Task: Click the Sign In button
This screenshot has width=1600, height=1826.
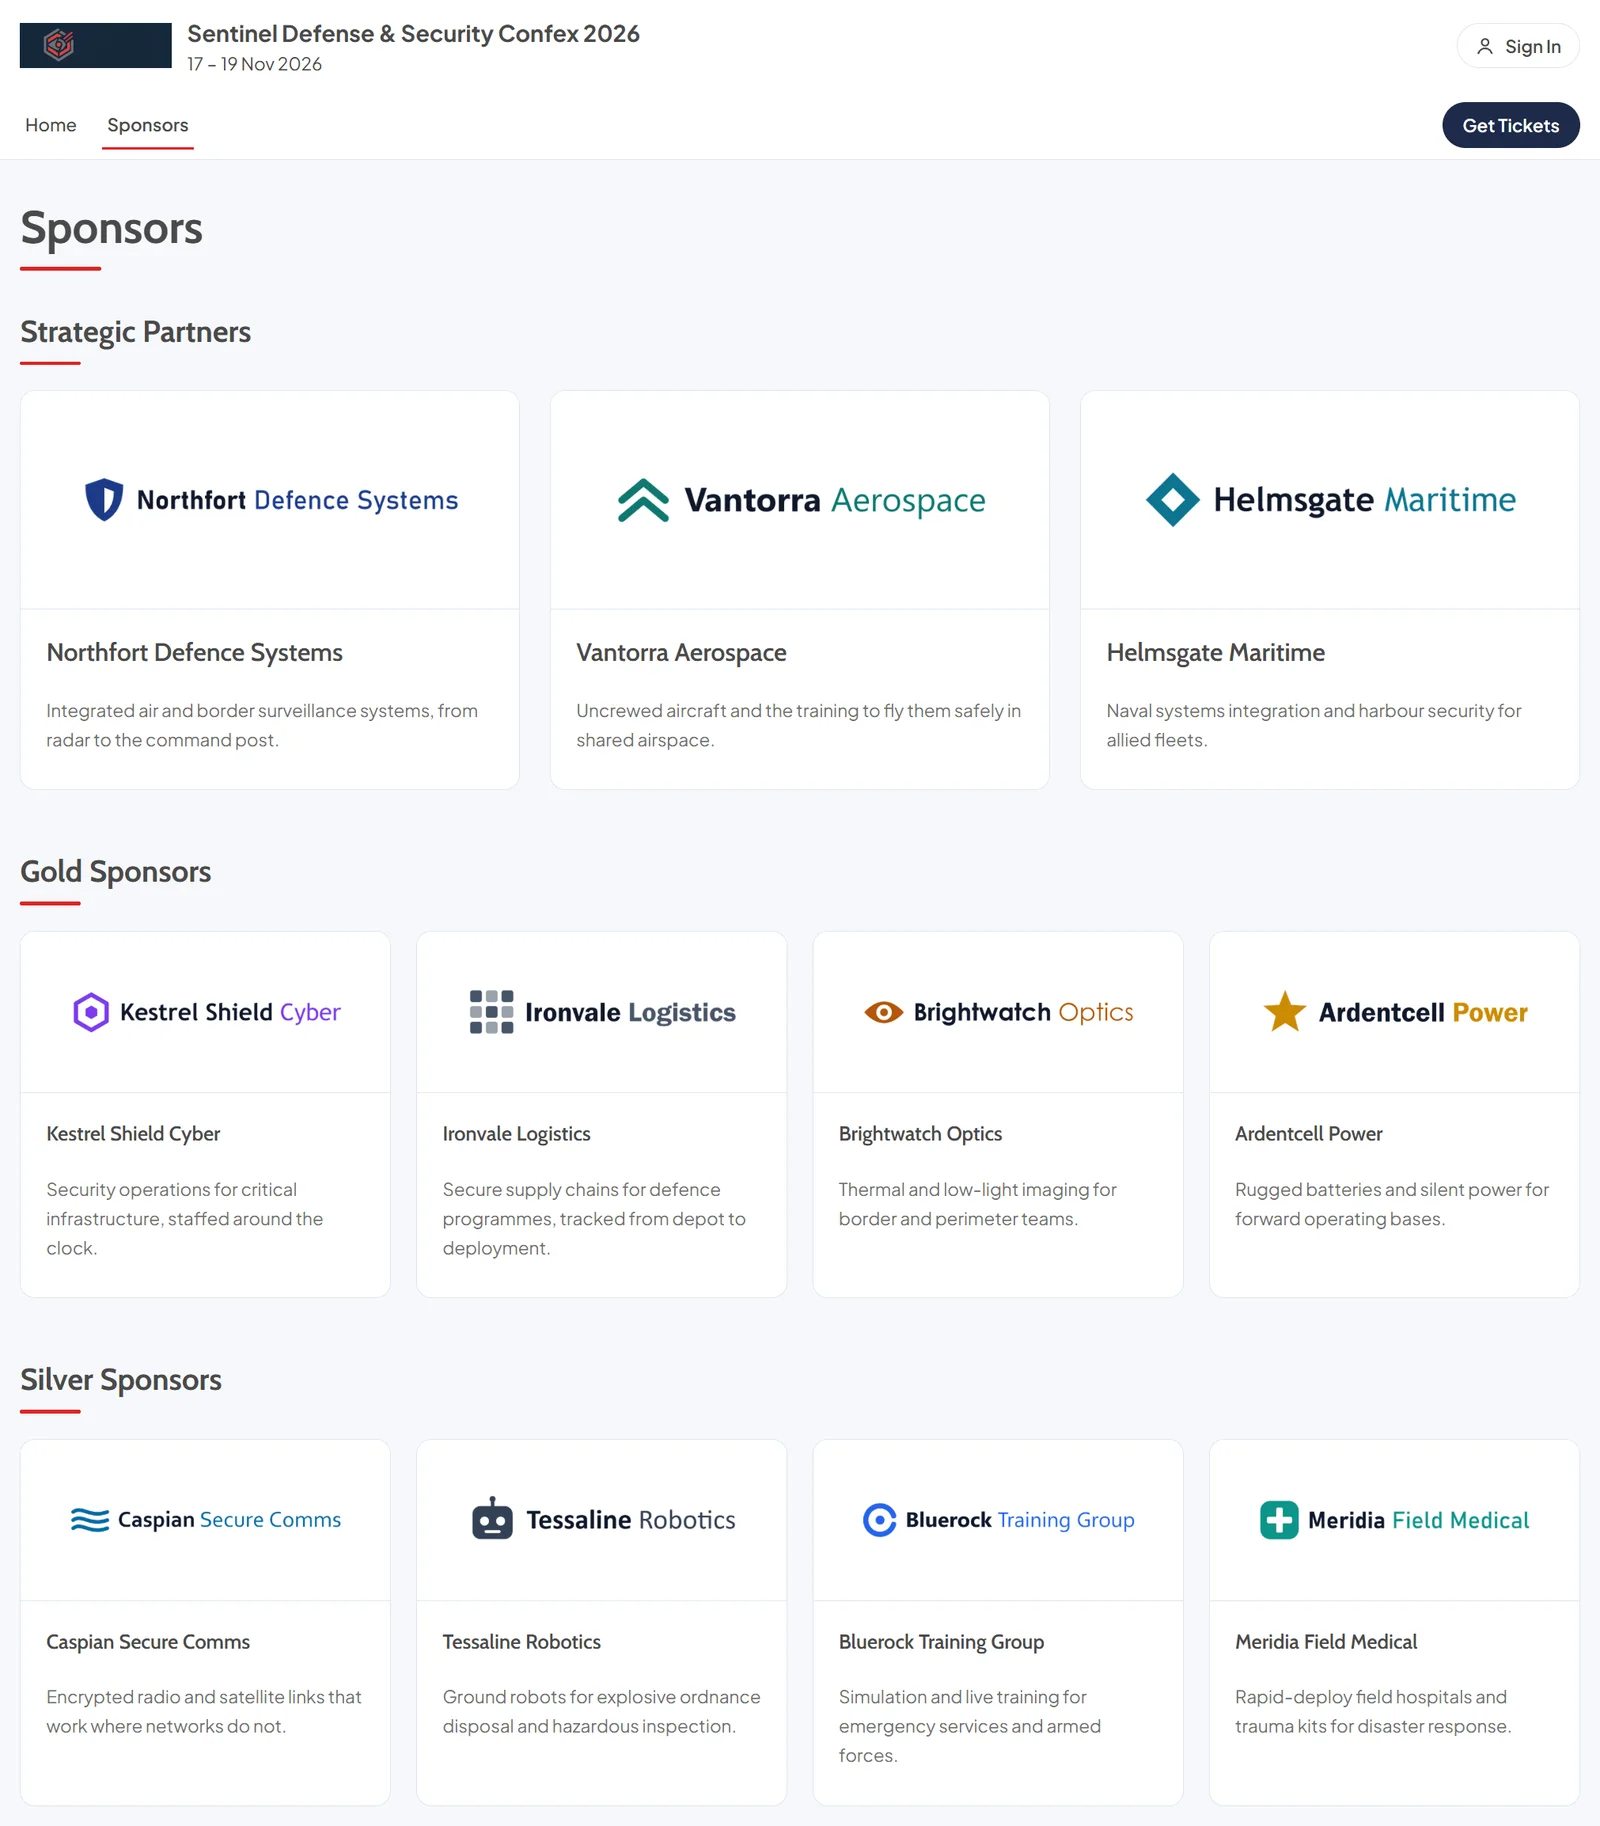Action: (1518, 46)
